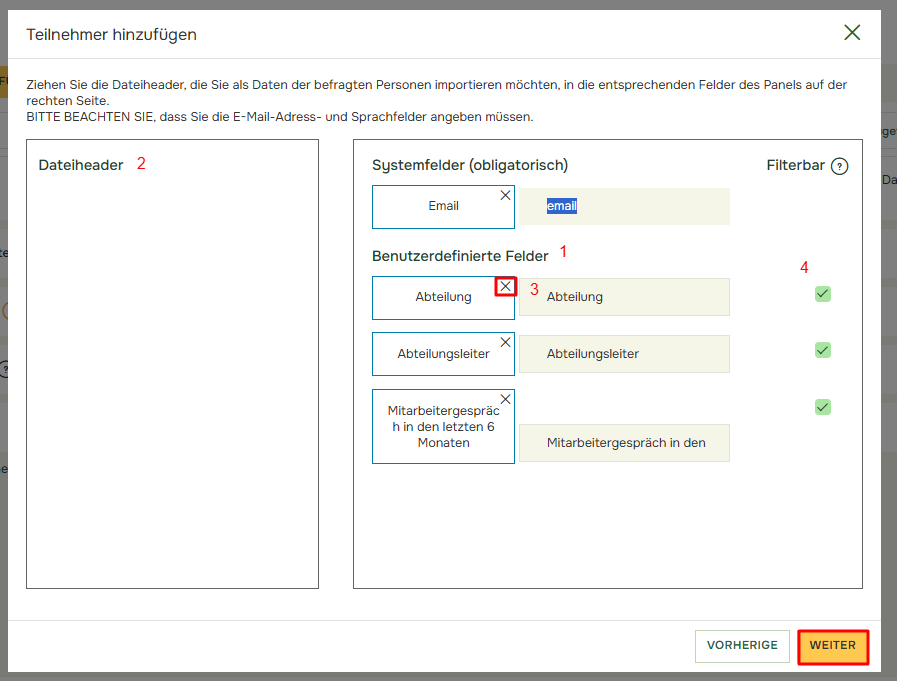Click the WEITER button
Viewport: 897px width, 681px height.
point(832,646)
